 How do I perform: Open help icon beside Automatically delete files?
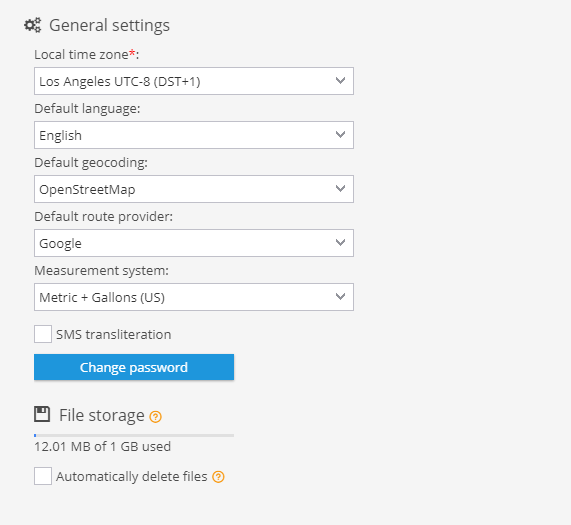[218, 477]
